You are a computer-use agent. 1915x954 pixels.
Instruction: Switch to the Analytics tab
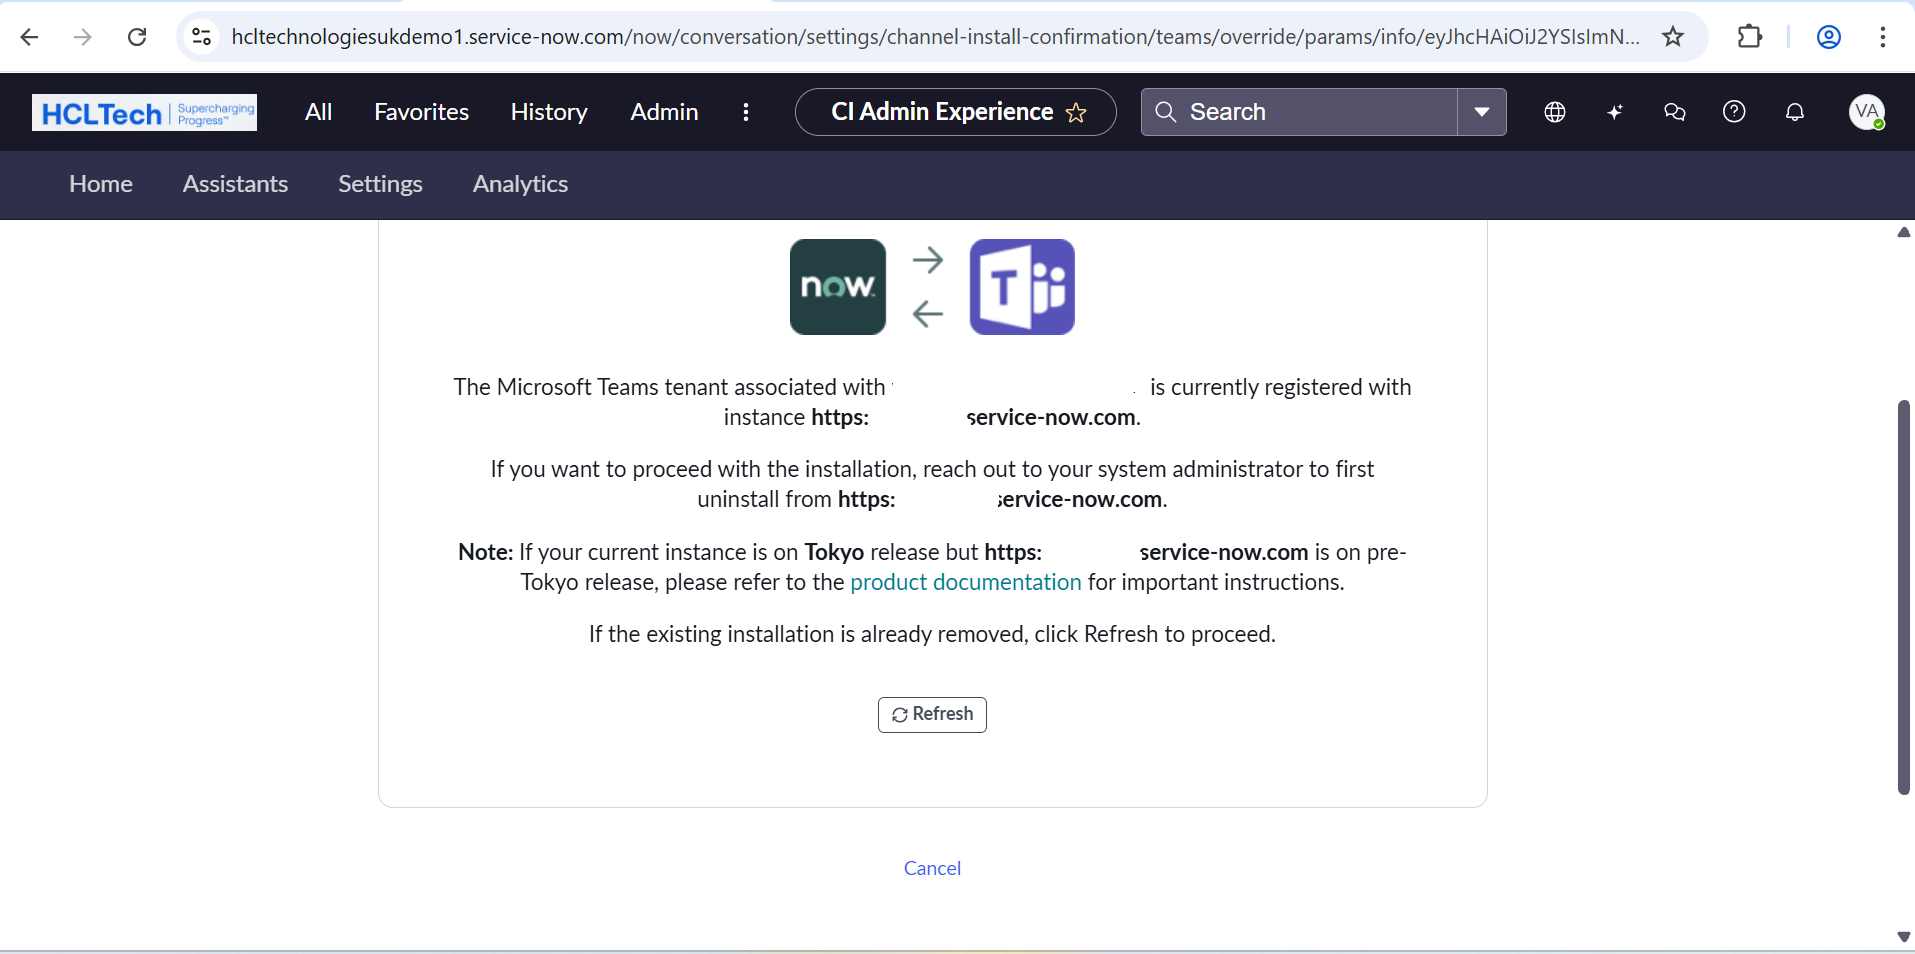pyautogui.click(x=520, y=184)
